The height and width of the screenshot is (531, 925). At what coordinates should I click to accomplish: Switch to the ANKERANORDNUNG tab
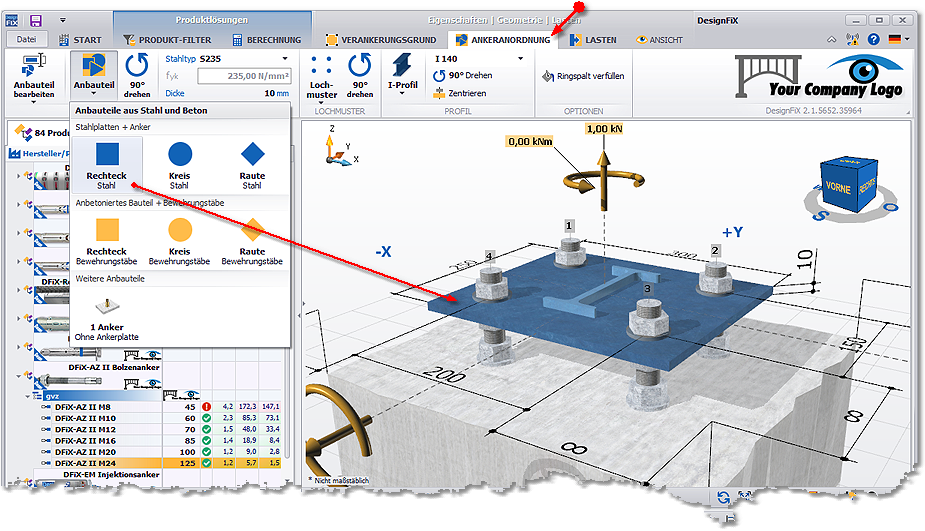503,40
